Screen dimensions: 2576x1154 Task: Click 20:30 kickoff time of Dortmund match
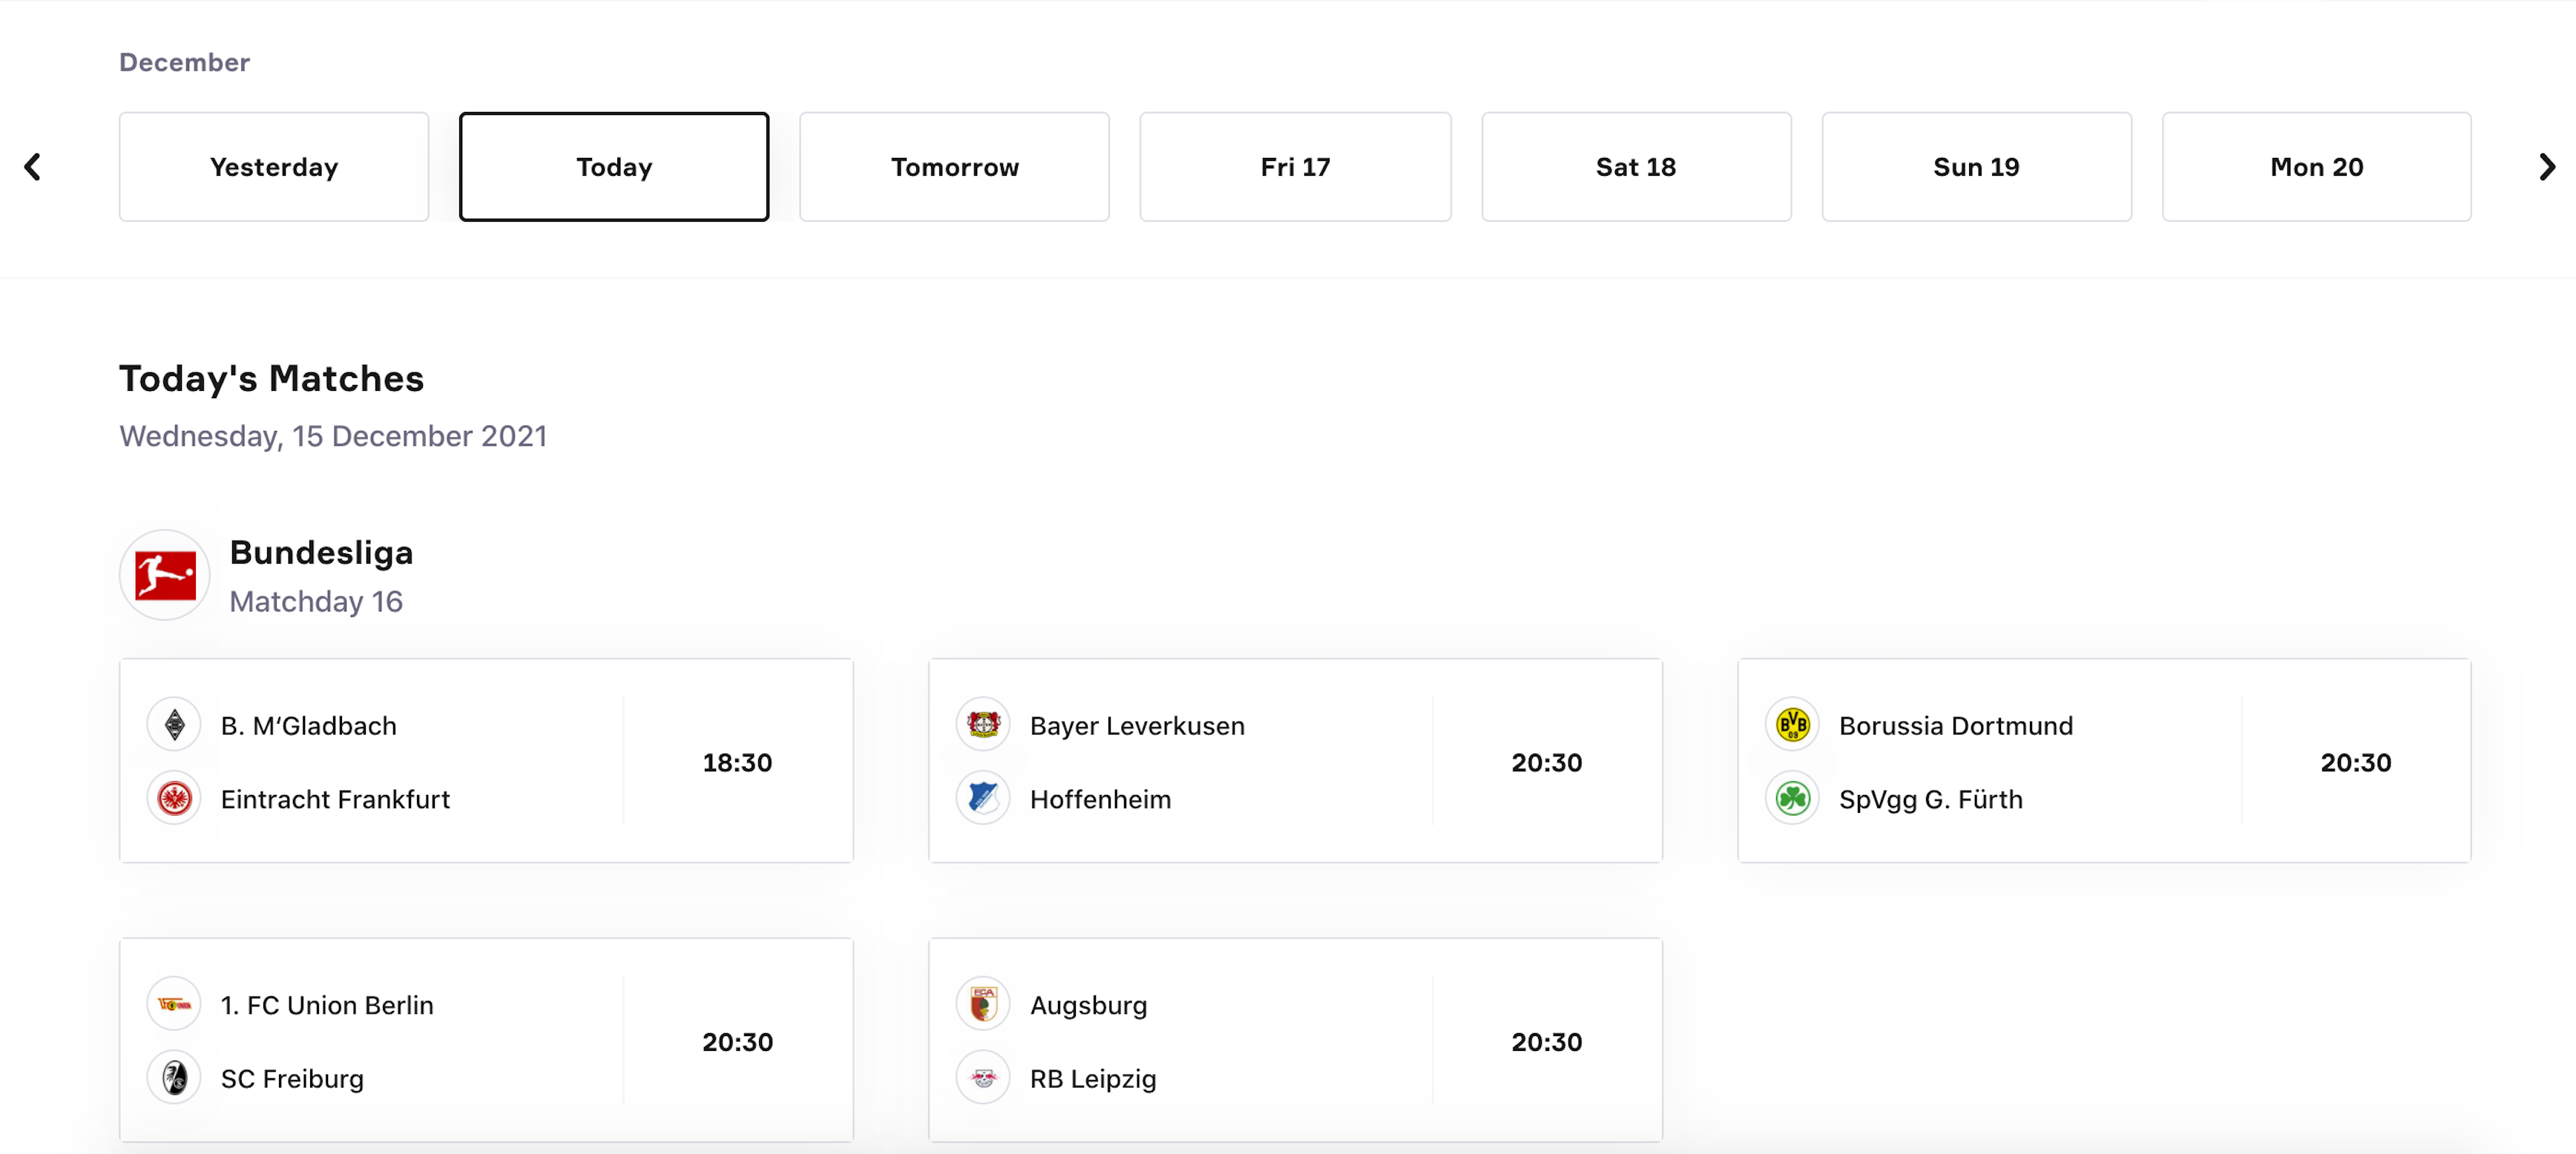pyautogui.click(x=2355, y=762)
